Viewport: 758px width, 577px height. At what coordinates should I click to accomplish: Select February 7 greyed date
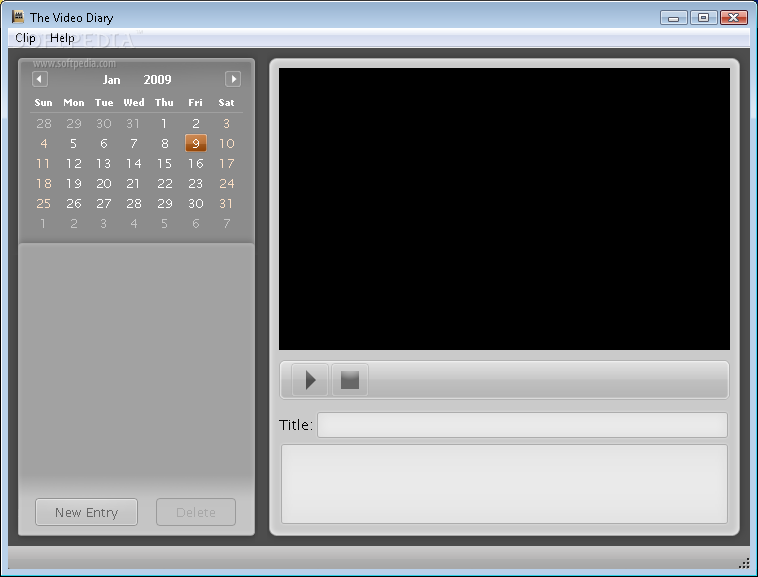tap(226, 223)
